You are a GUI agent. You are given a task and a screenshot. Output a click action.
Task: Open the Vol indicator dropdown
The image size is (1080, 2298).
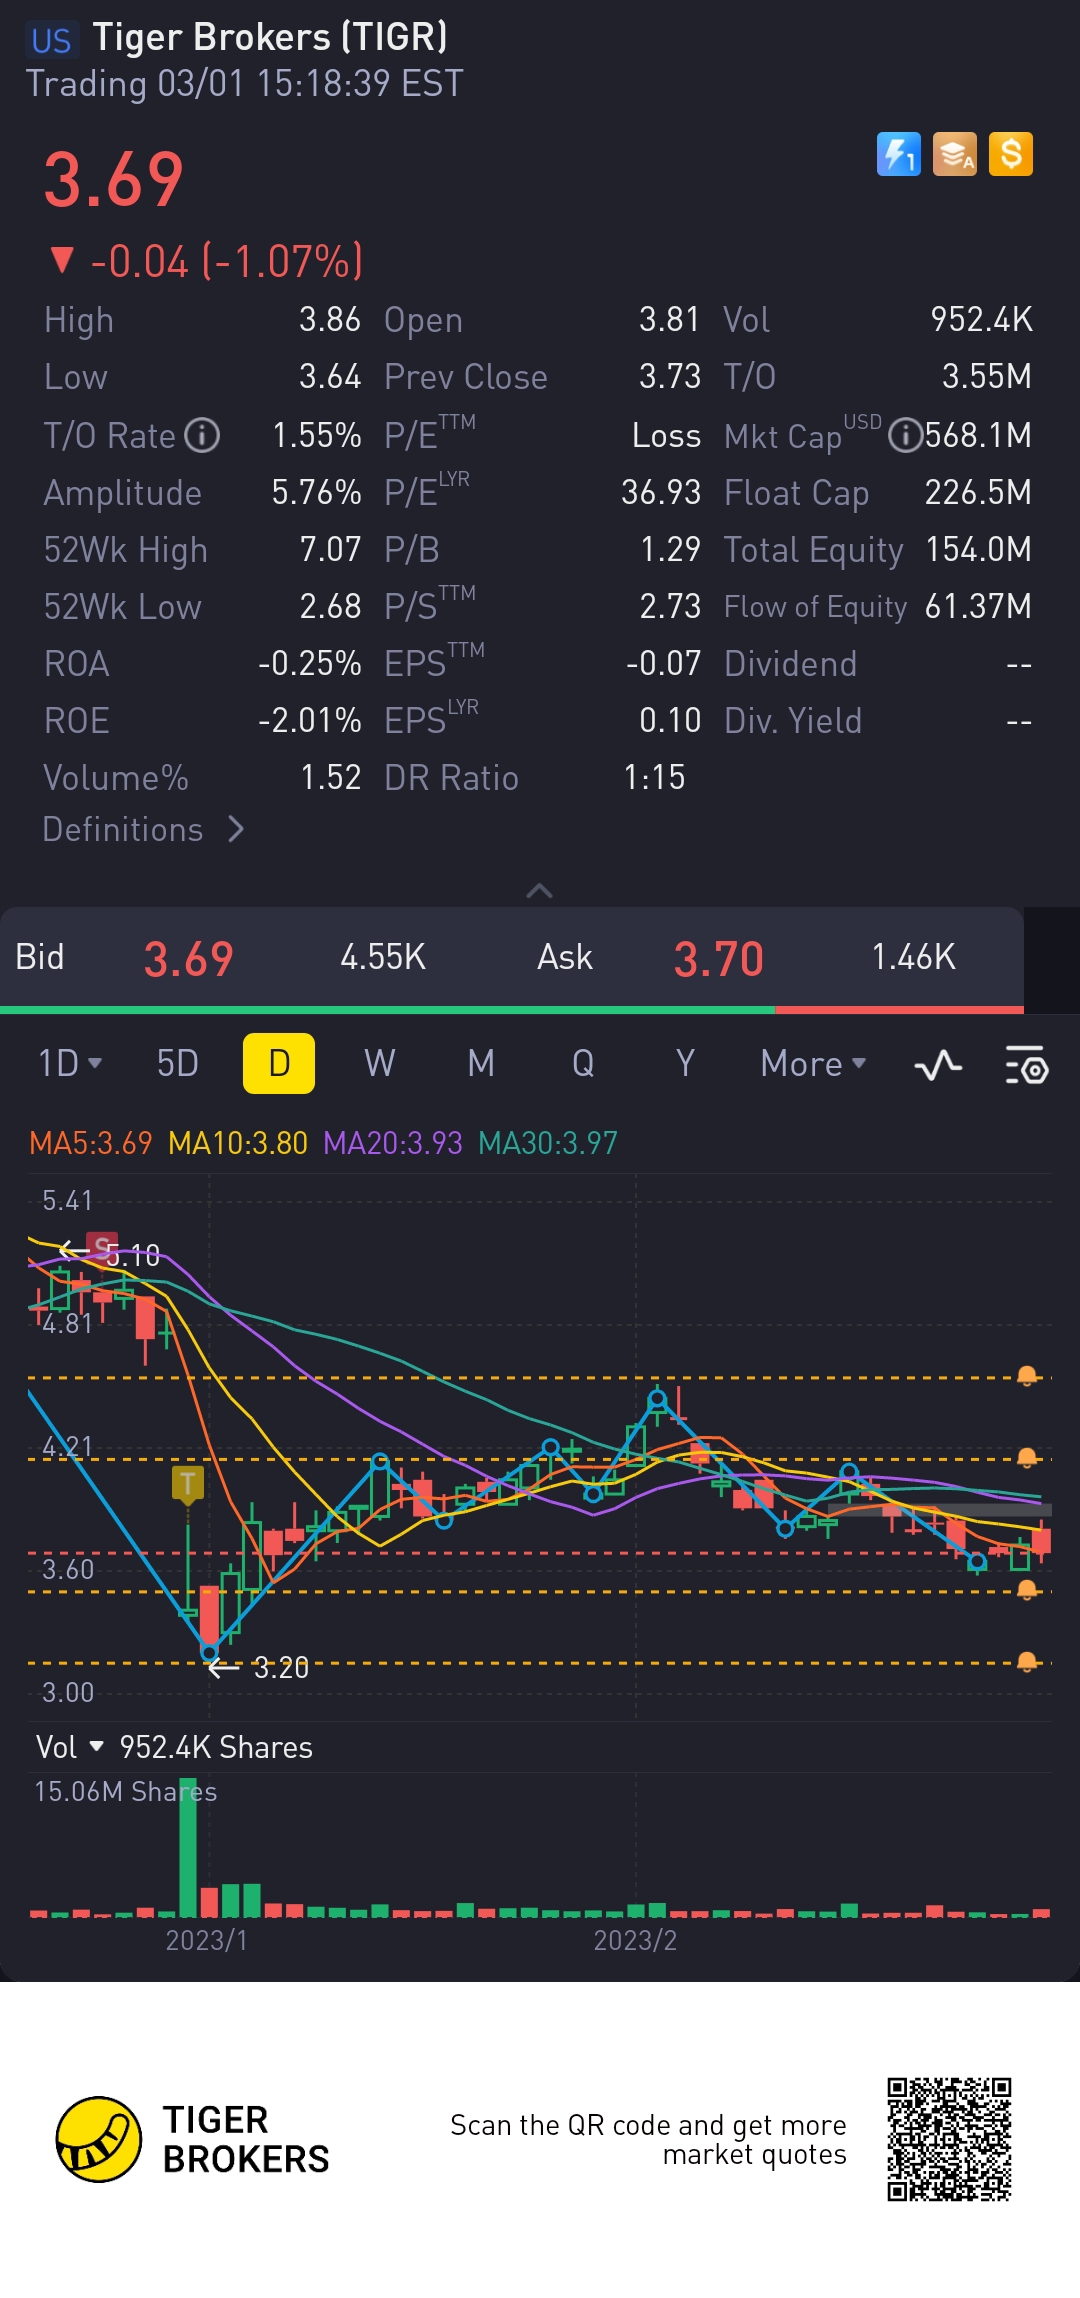pos(70,1747)
